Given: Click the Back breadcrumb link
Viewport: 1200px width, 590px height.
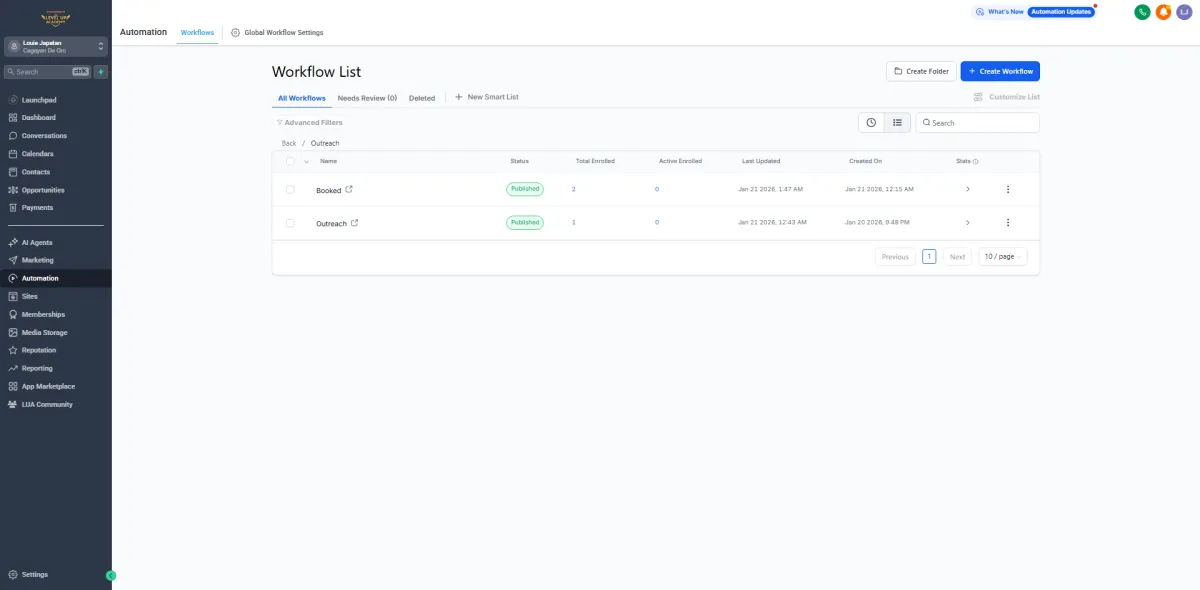Looking at the screenshot, I should pos(289,144).
